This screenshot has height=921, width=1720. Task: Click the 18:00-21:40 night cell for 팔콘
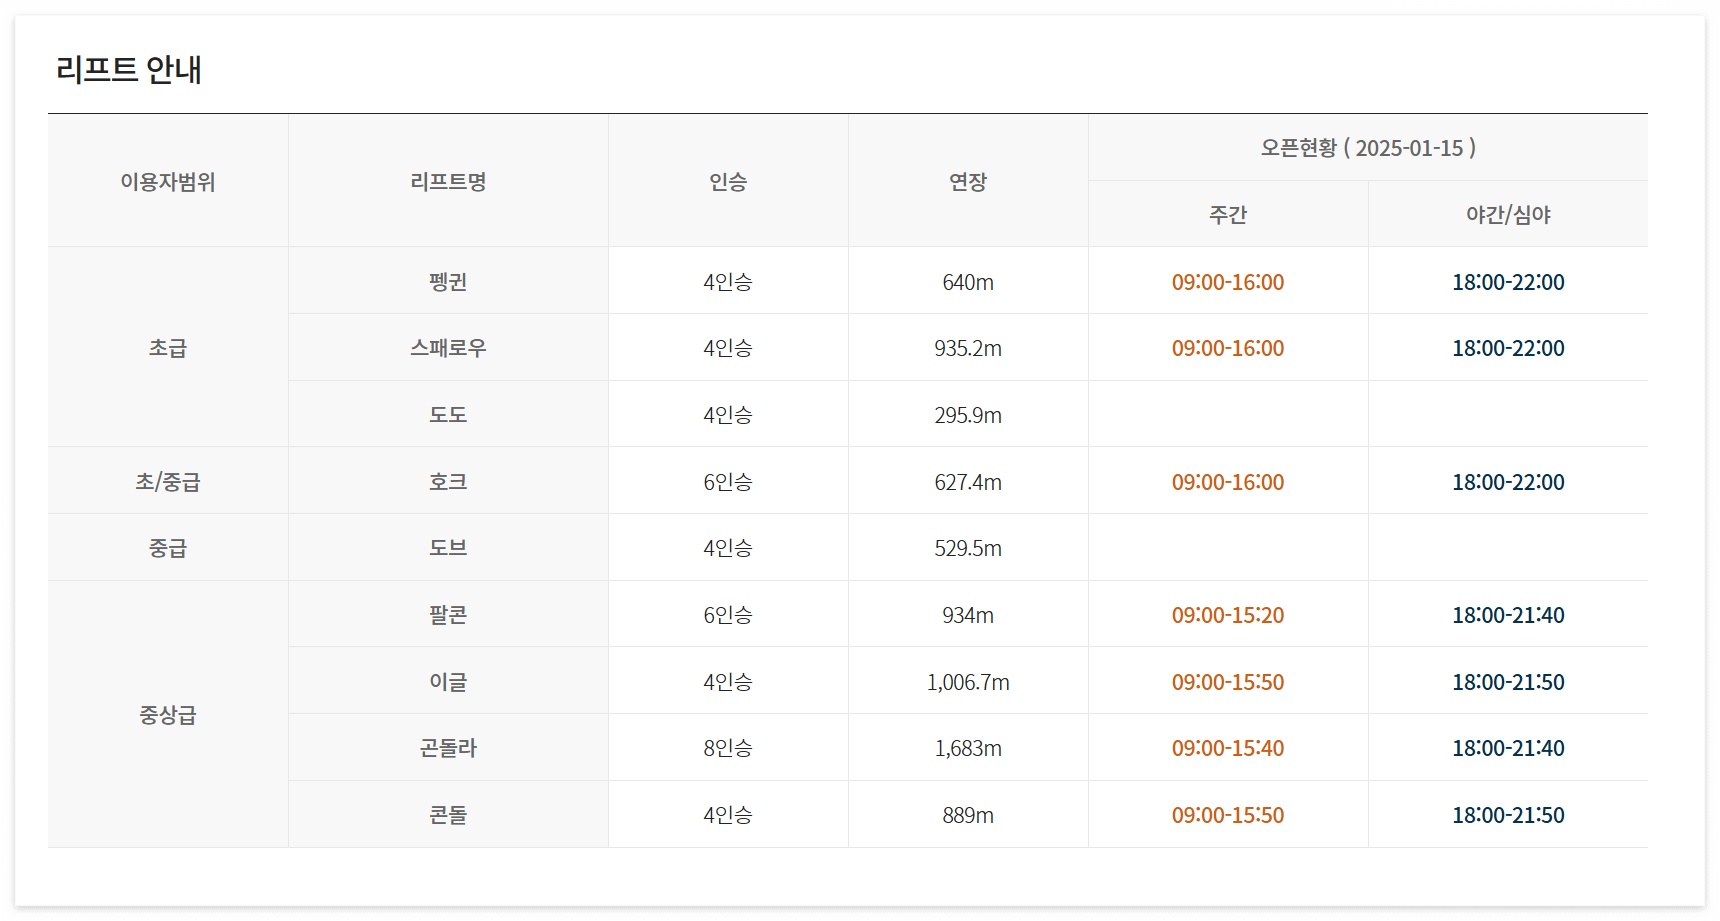point(1507,614)
